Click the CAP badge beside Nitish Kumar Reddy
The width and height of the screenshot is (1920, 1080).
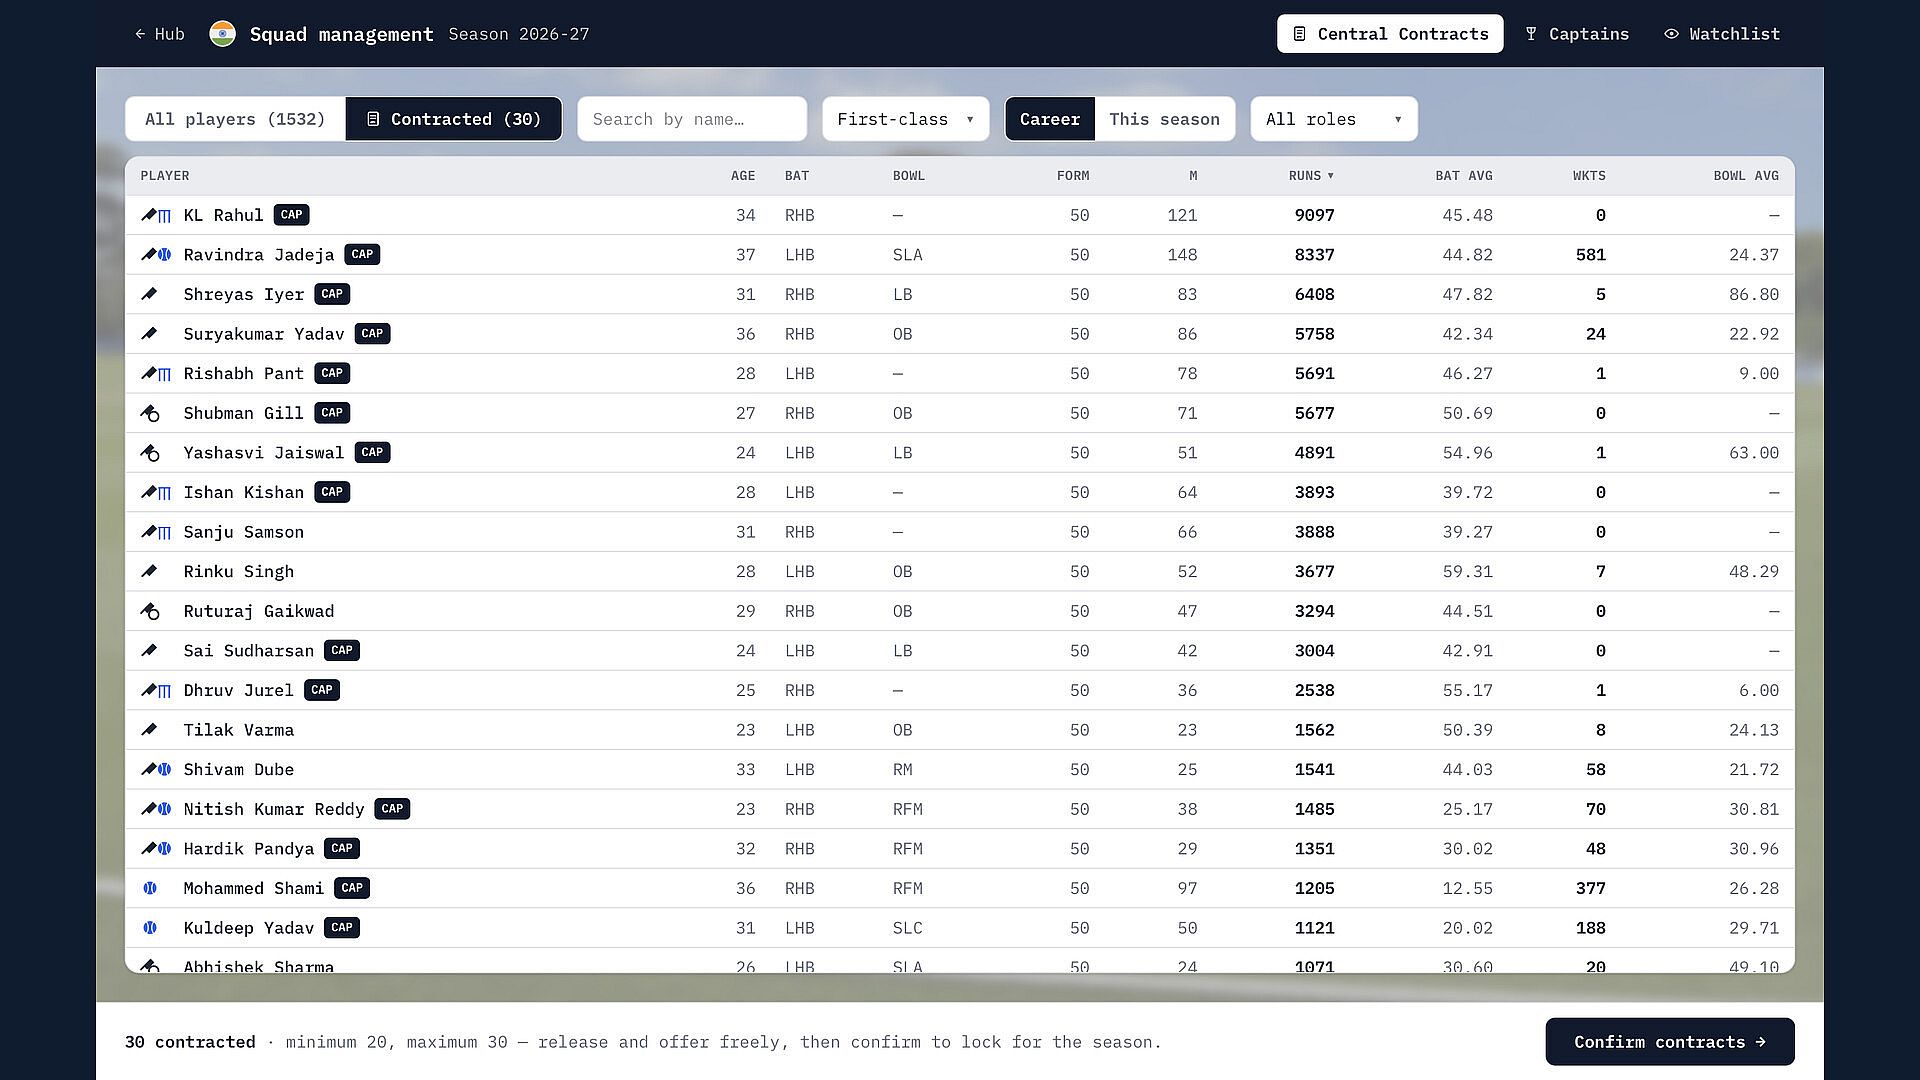[x=392, y=809]
